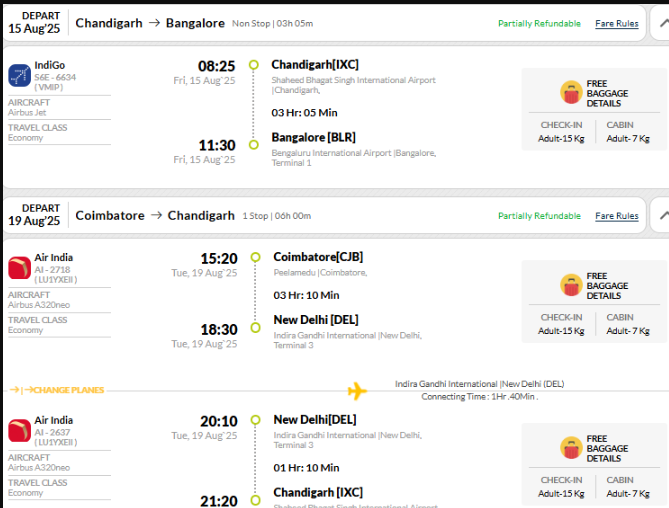669x508 pixels.
Task: Select the Coimbatore → Chandigarh route heading
Action: point(155,215)
